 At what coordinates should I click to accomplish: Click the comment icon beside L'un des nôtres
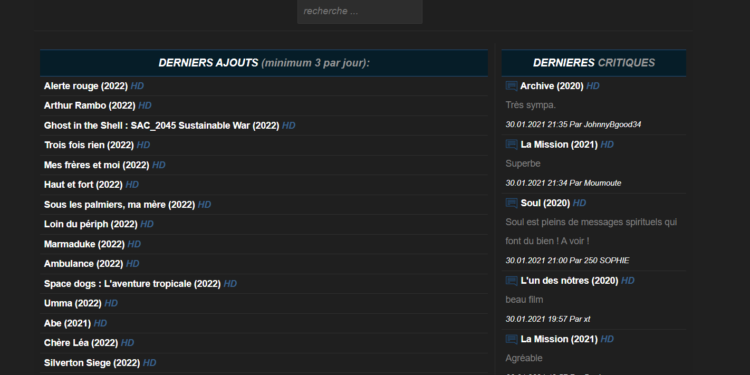(511, 281)
